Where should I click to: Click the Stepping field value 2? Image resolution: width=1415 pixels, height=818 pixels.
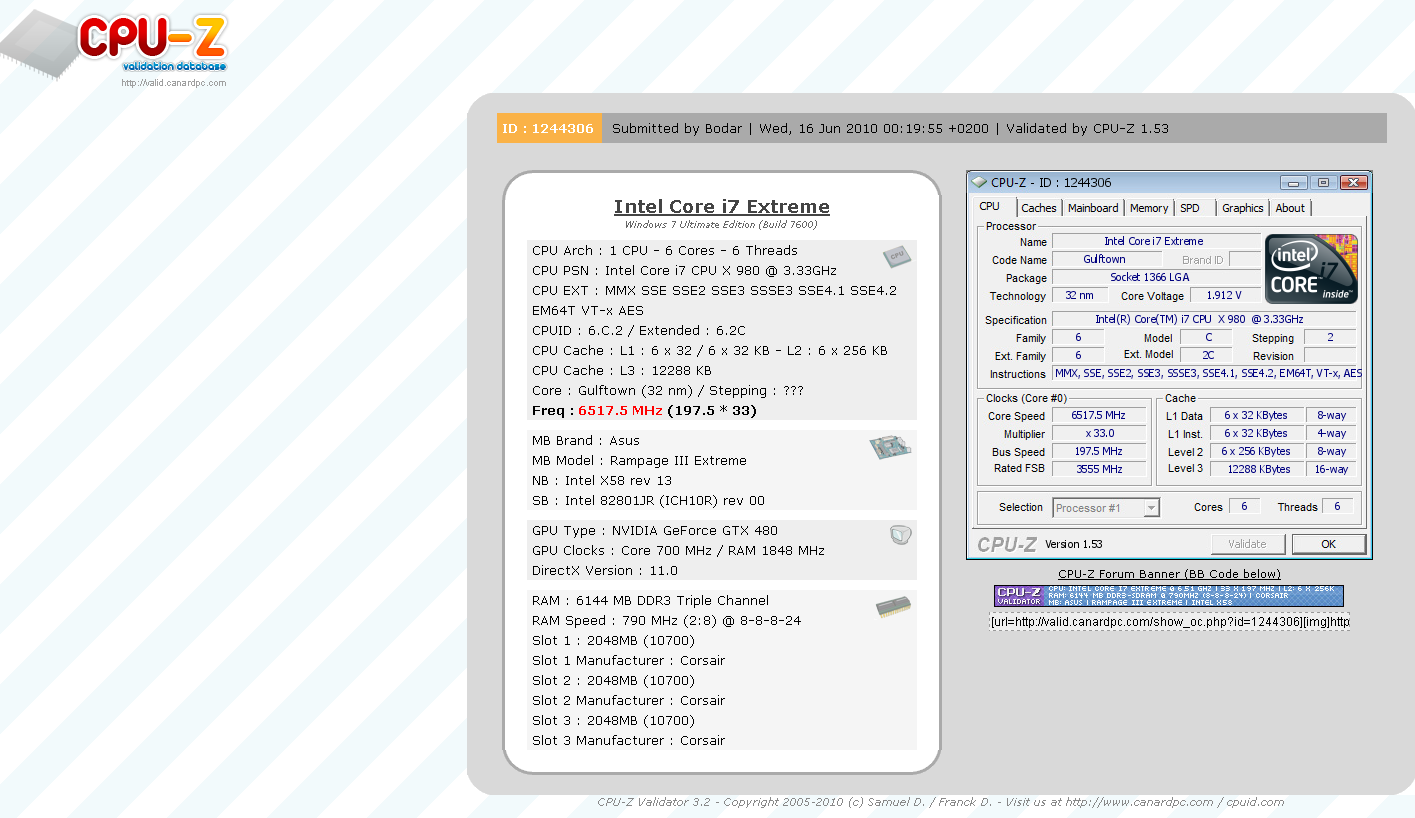tap(1330, 338)
